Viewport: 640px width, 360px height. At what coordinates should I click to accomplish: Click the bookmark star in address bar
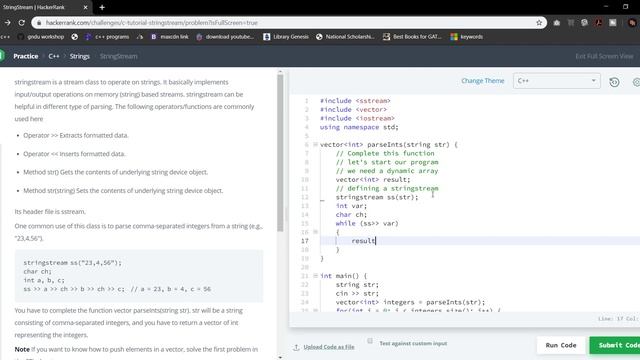tap(539, 23)
